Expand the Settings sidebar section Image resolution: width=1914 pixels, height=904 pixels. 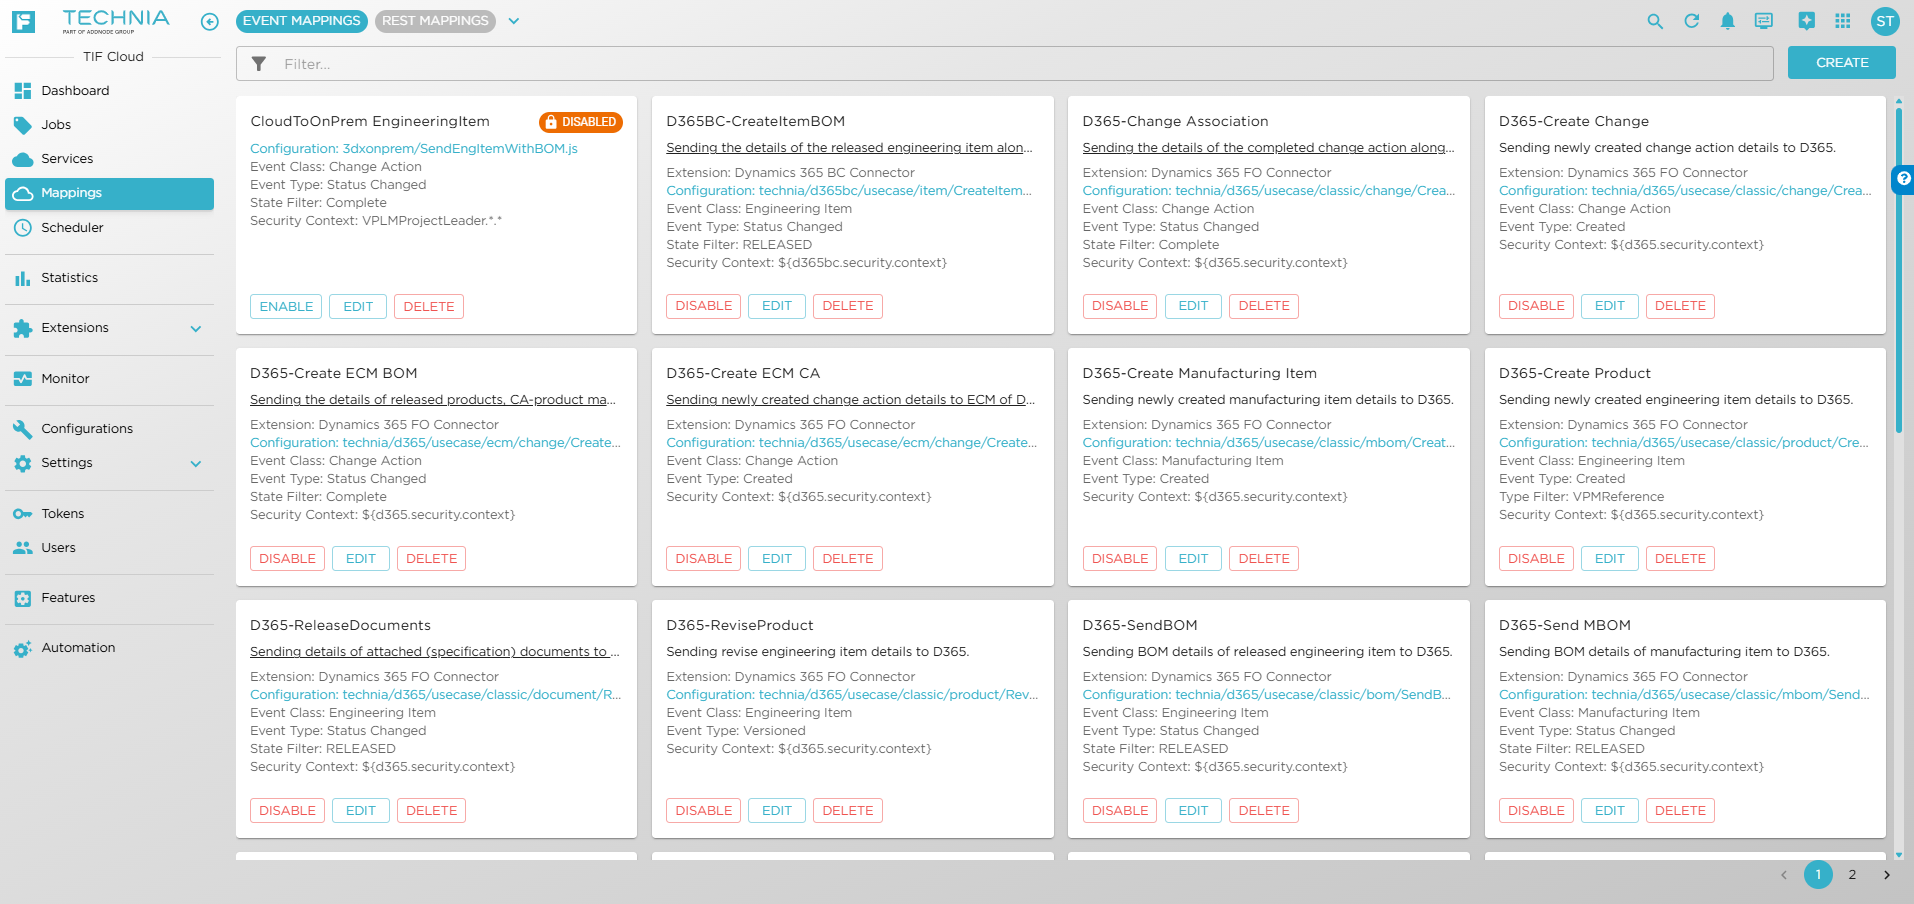196,464
